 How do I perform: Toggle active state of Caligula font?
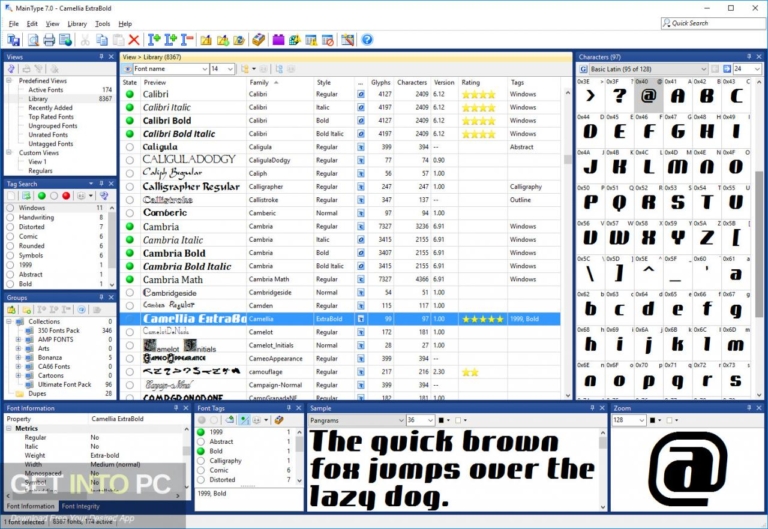coord(130,147)
